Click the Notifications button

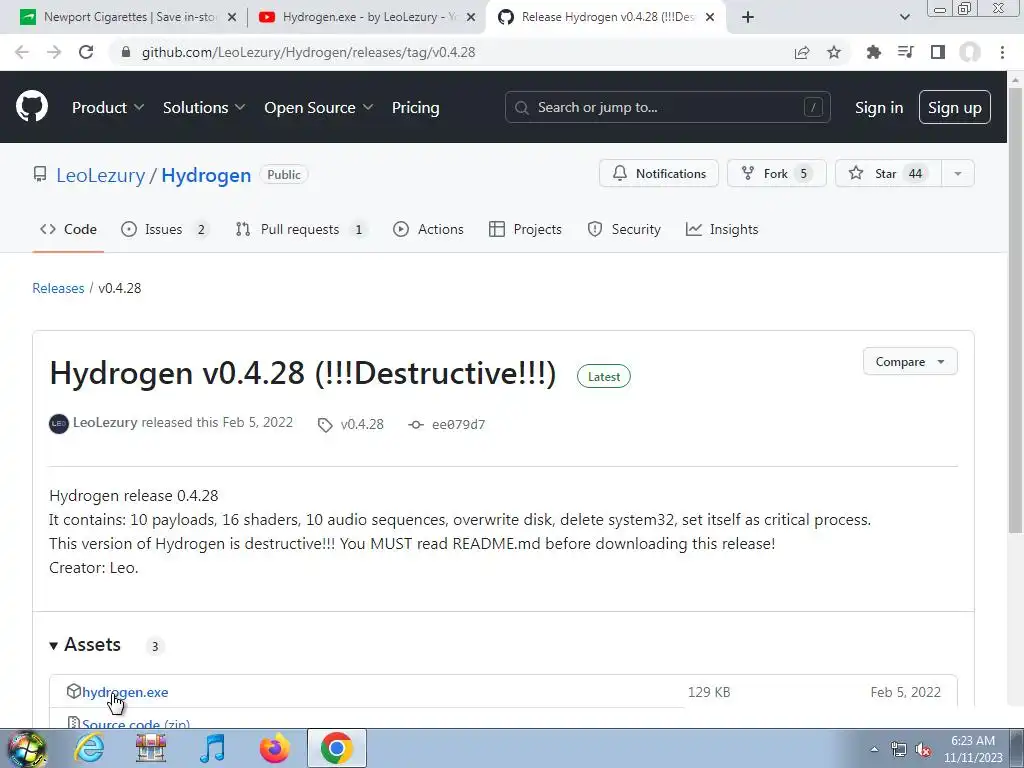659,174
